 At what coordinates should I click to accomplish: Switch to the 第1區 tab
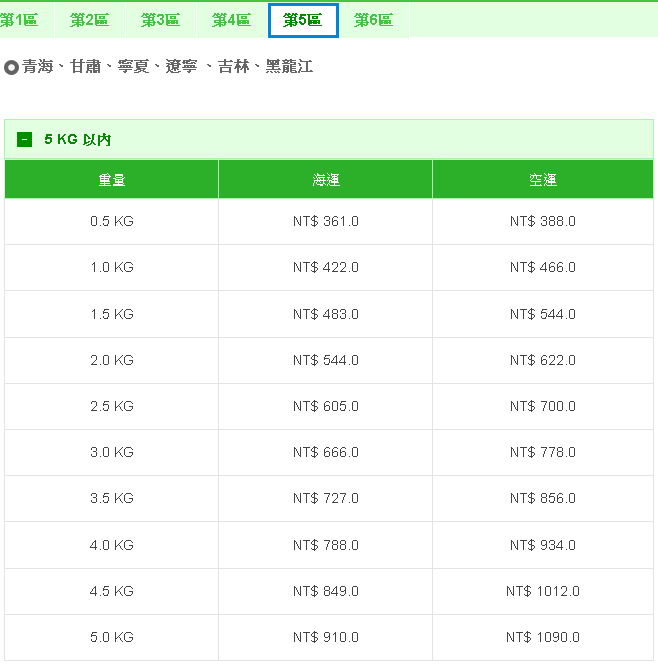[x=19, y=20]
